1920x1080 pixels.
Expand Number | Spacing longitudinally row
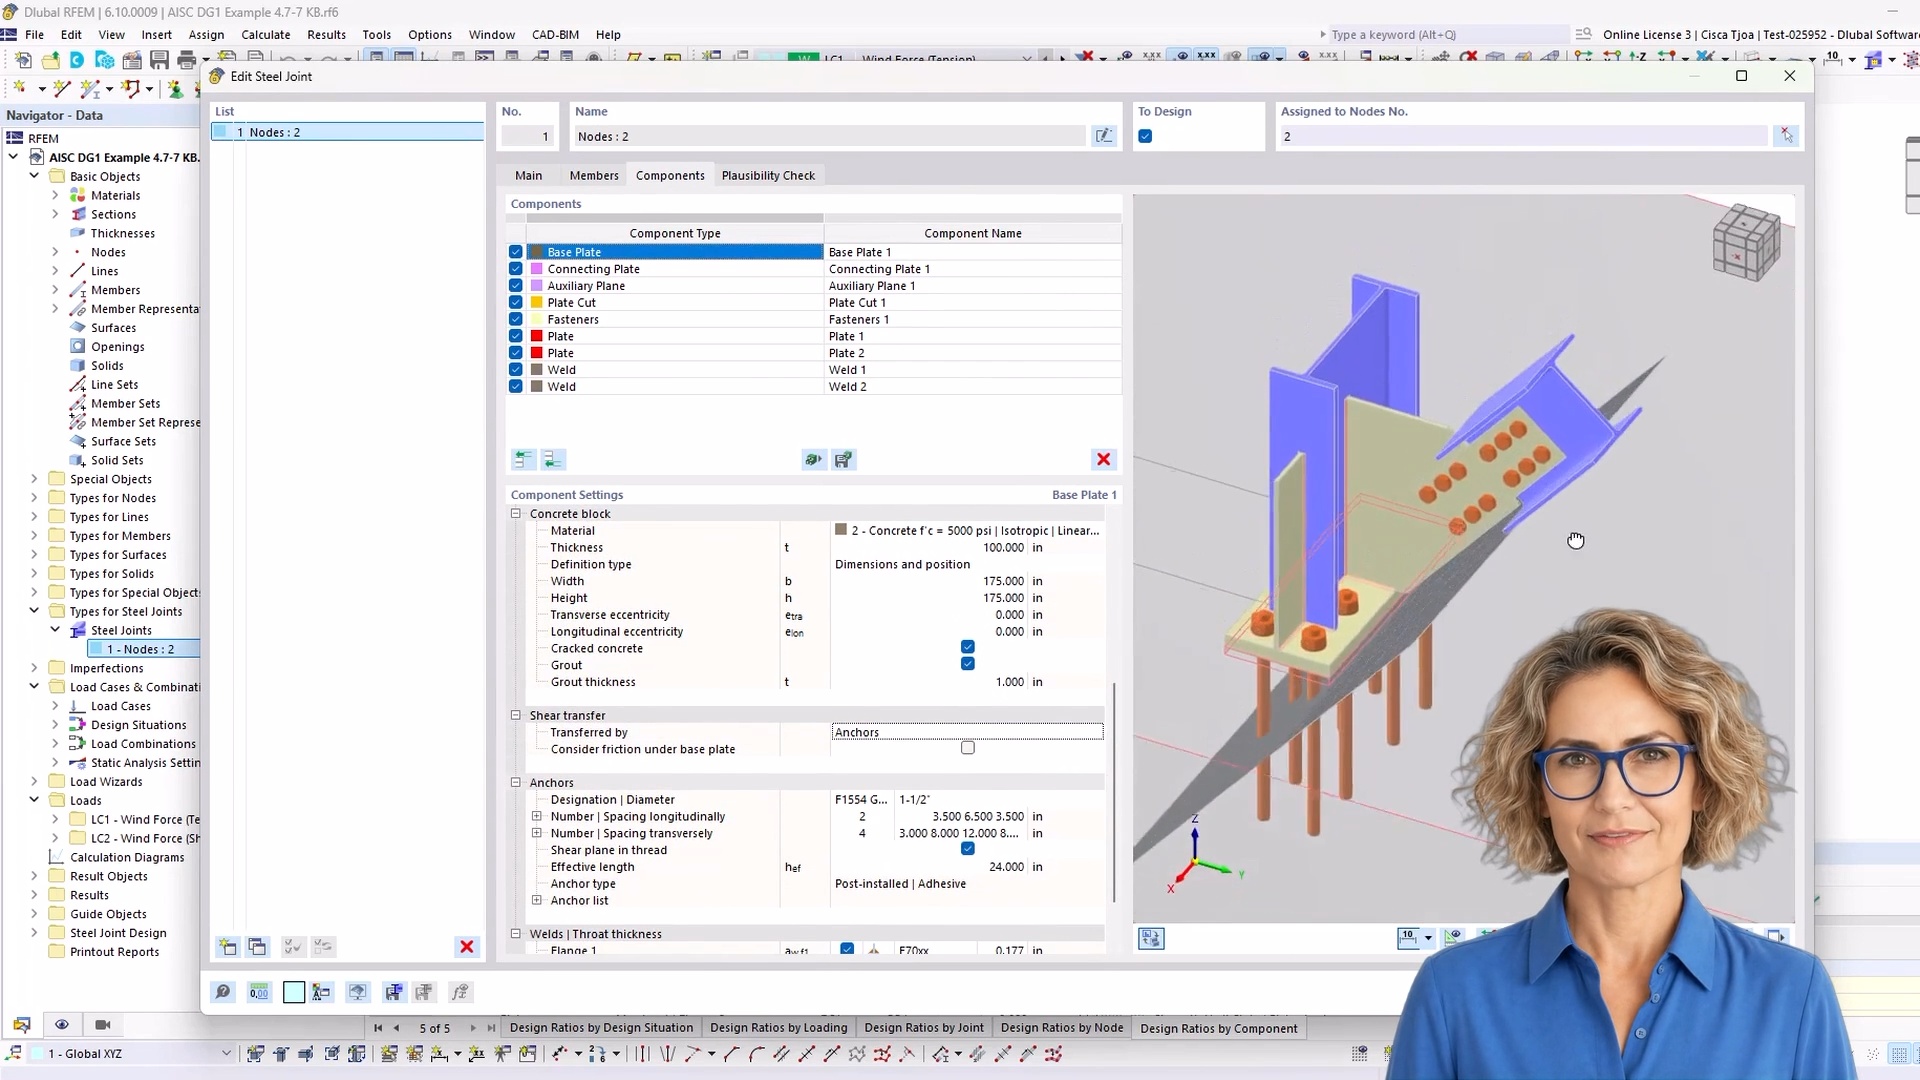coord(537,816)
